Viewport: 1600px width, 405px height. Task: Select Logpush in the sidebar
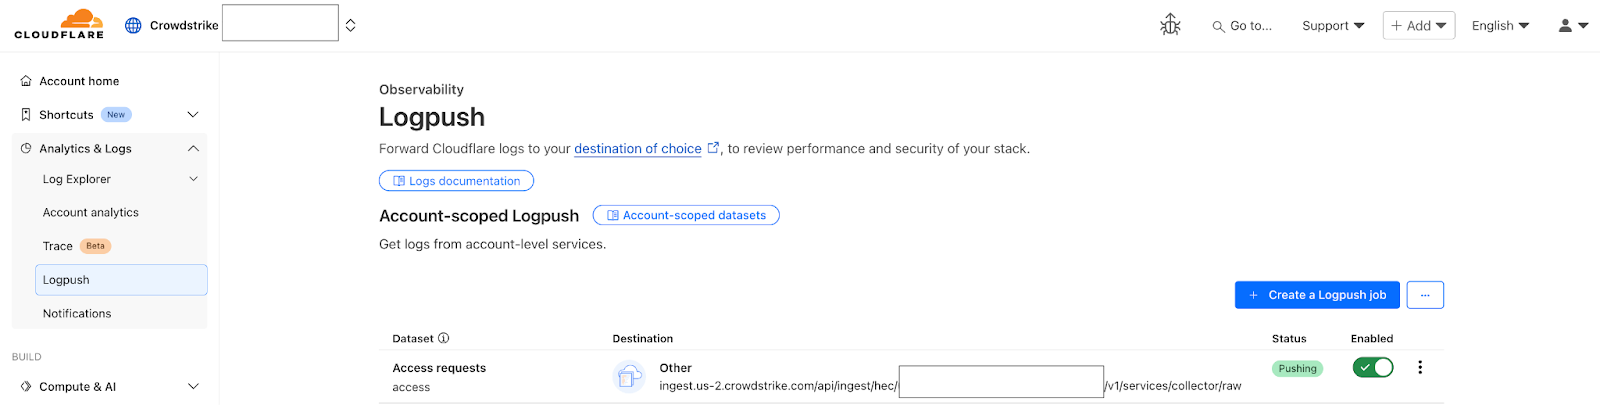pyautogui.click(x=121, y=280)
